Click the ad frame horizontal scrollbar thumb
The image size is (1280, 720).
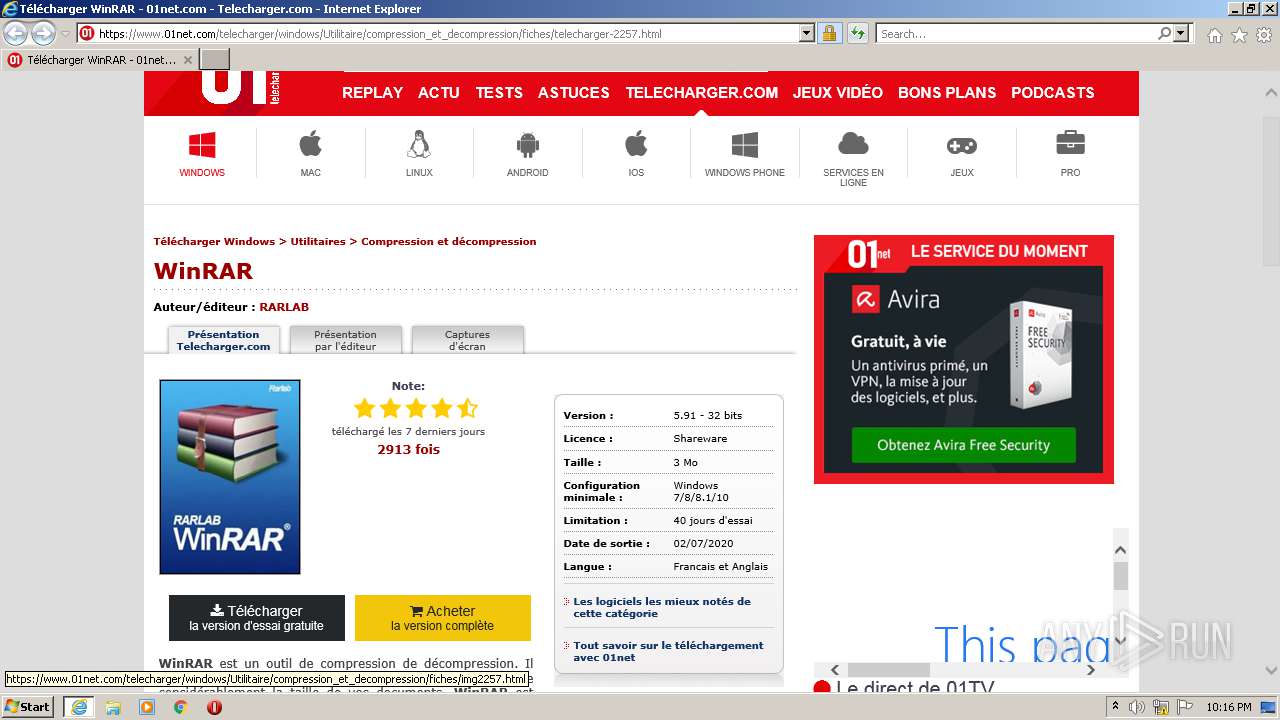click(x=890, y=670)
